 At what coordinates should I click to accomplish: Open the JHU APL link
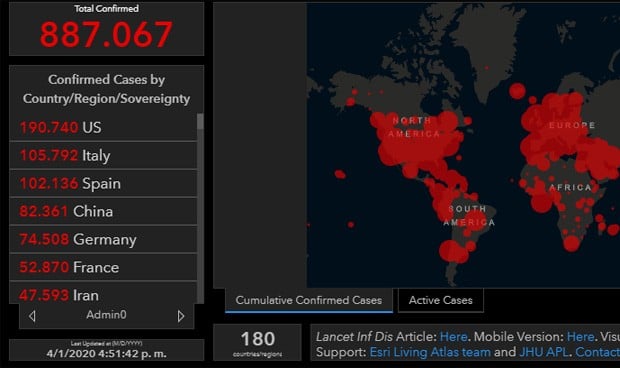(x=544, y=352)
